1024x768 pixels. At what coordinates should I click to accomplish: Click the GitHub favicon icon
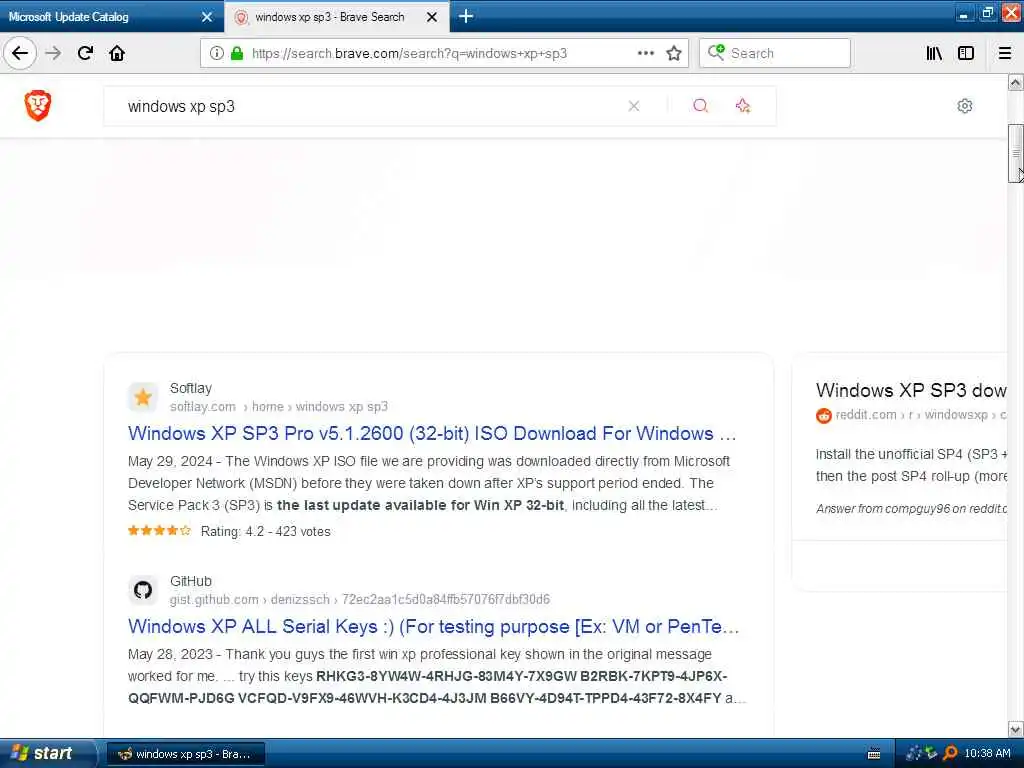(143, 590)
